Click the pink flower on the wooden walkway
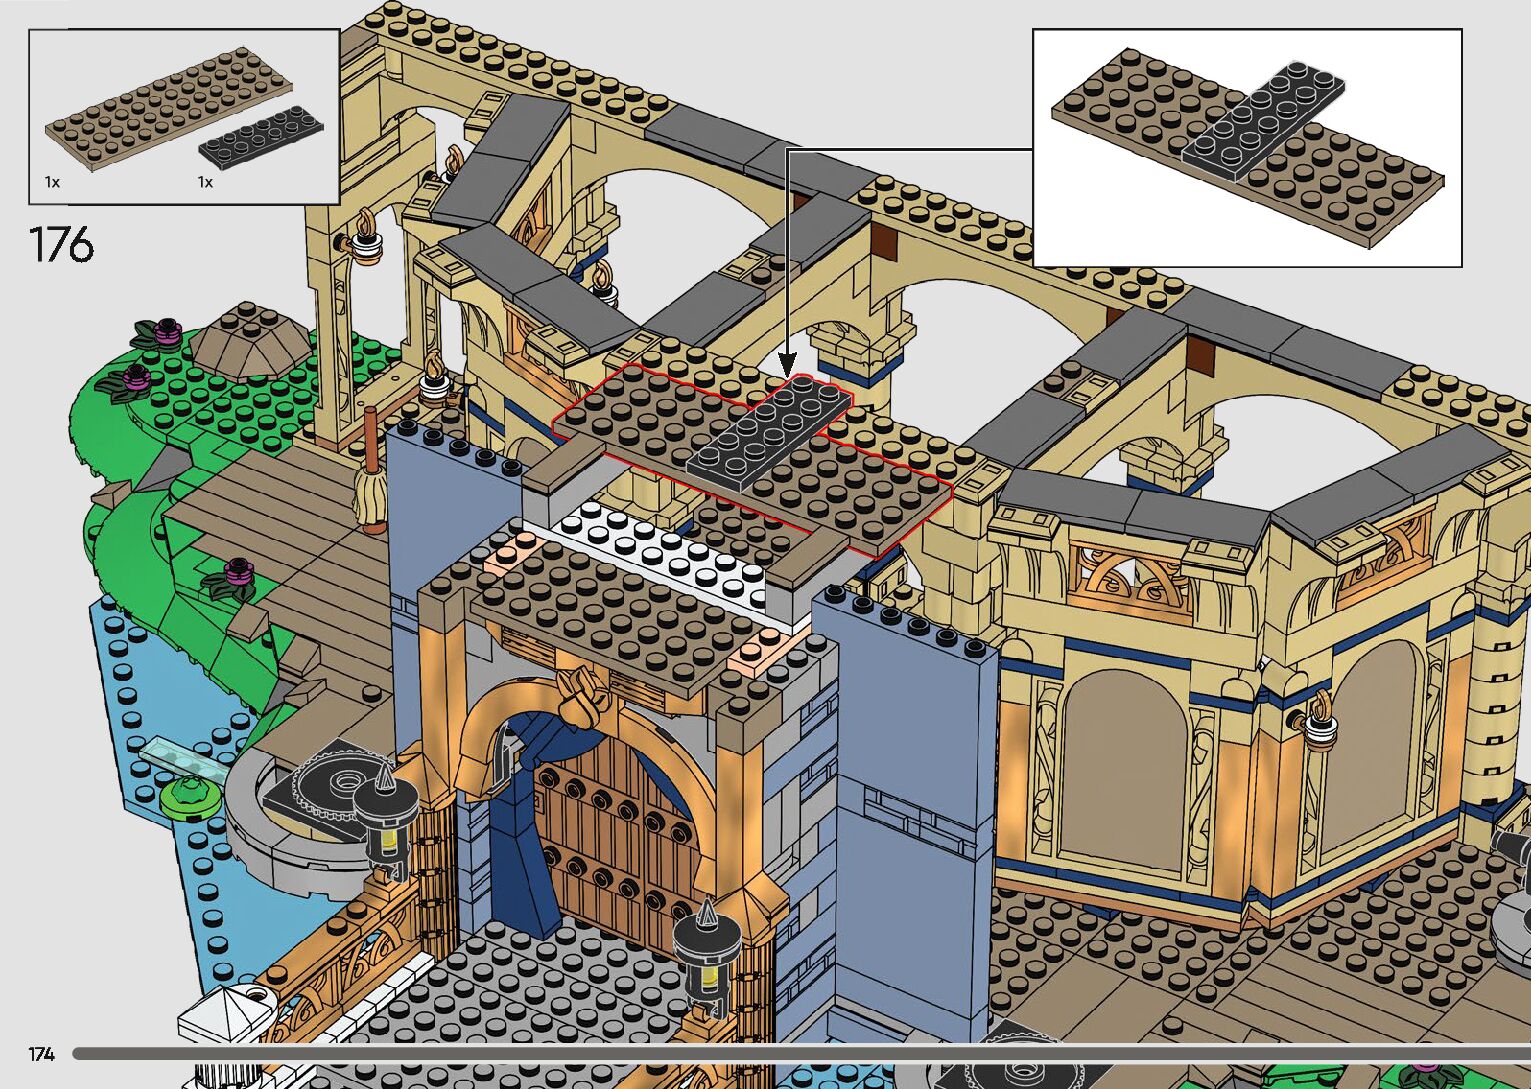The image size is (1531, 1089). coord(238,571)
